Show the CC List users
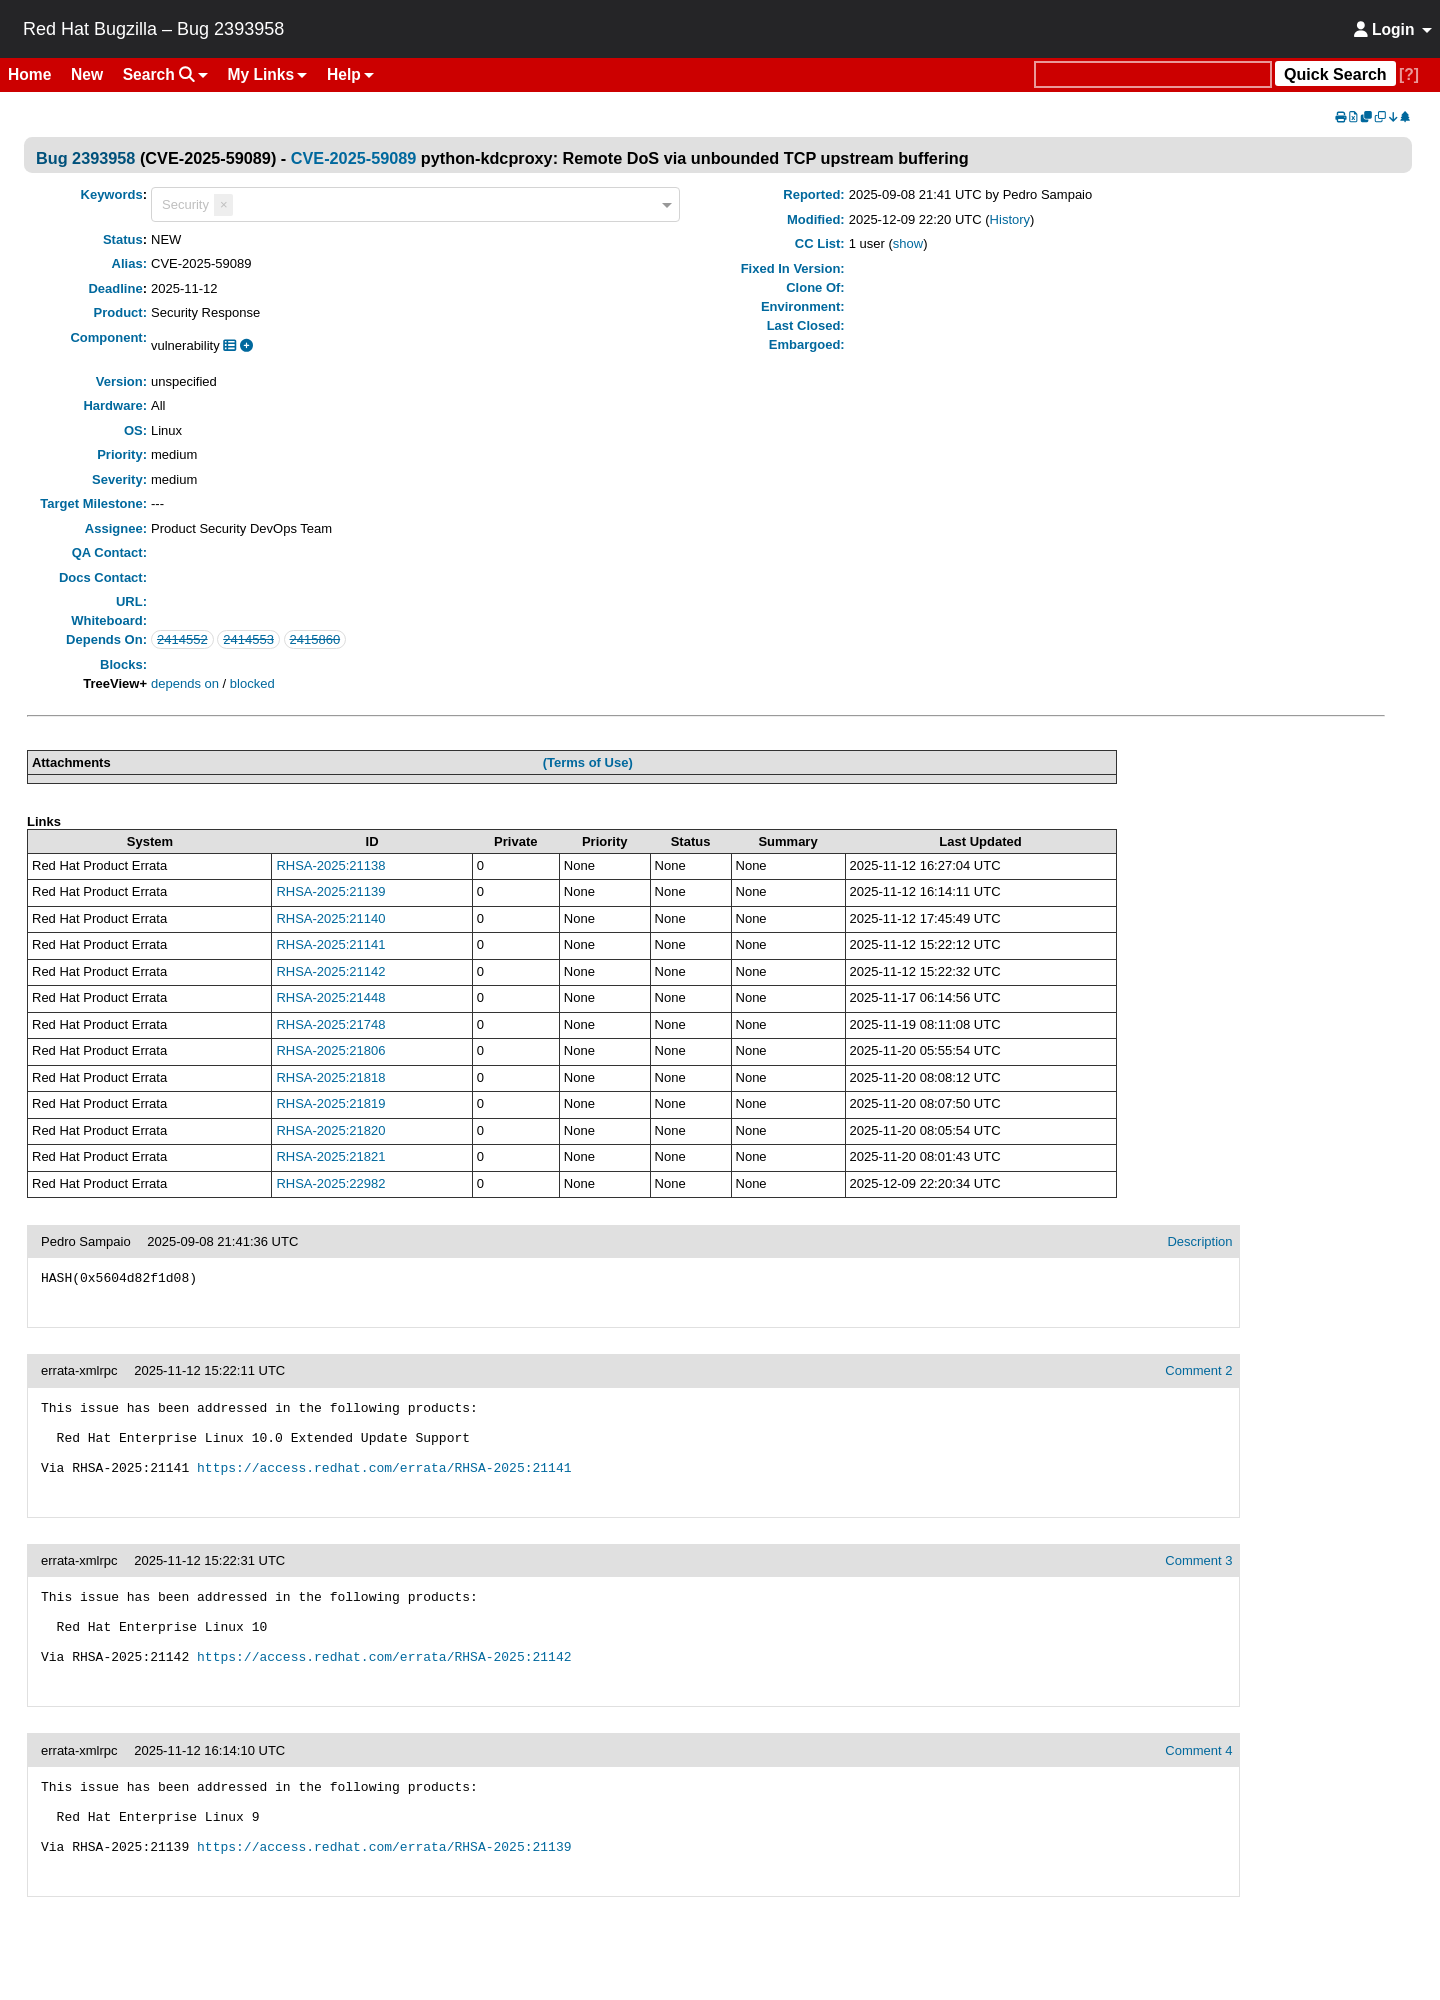 [x=908, y=244]
